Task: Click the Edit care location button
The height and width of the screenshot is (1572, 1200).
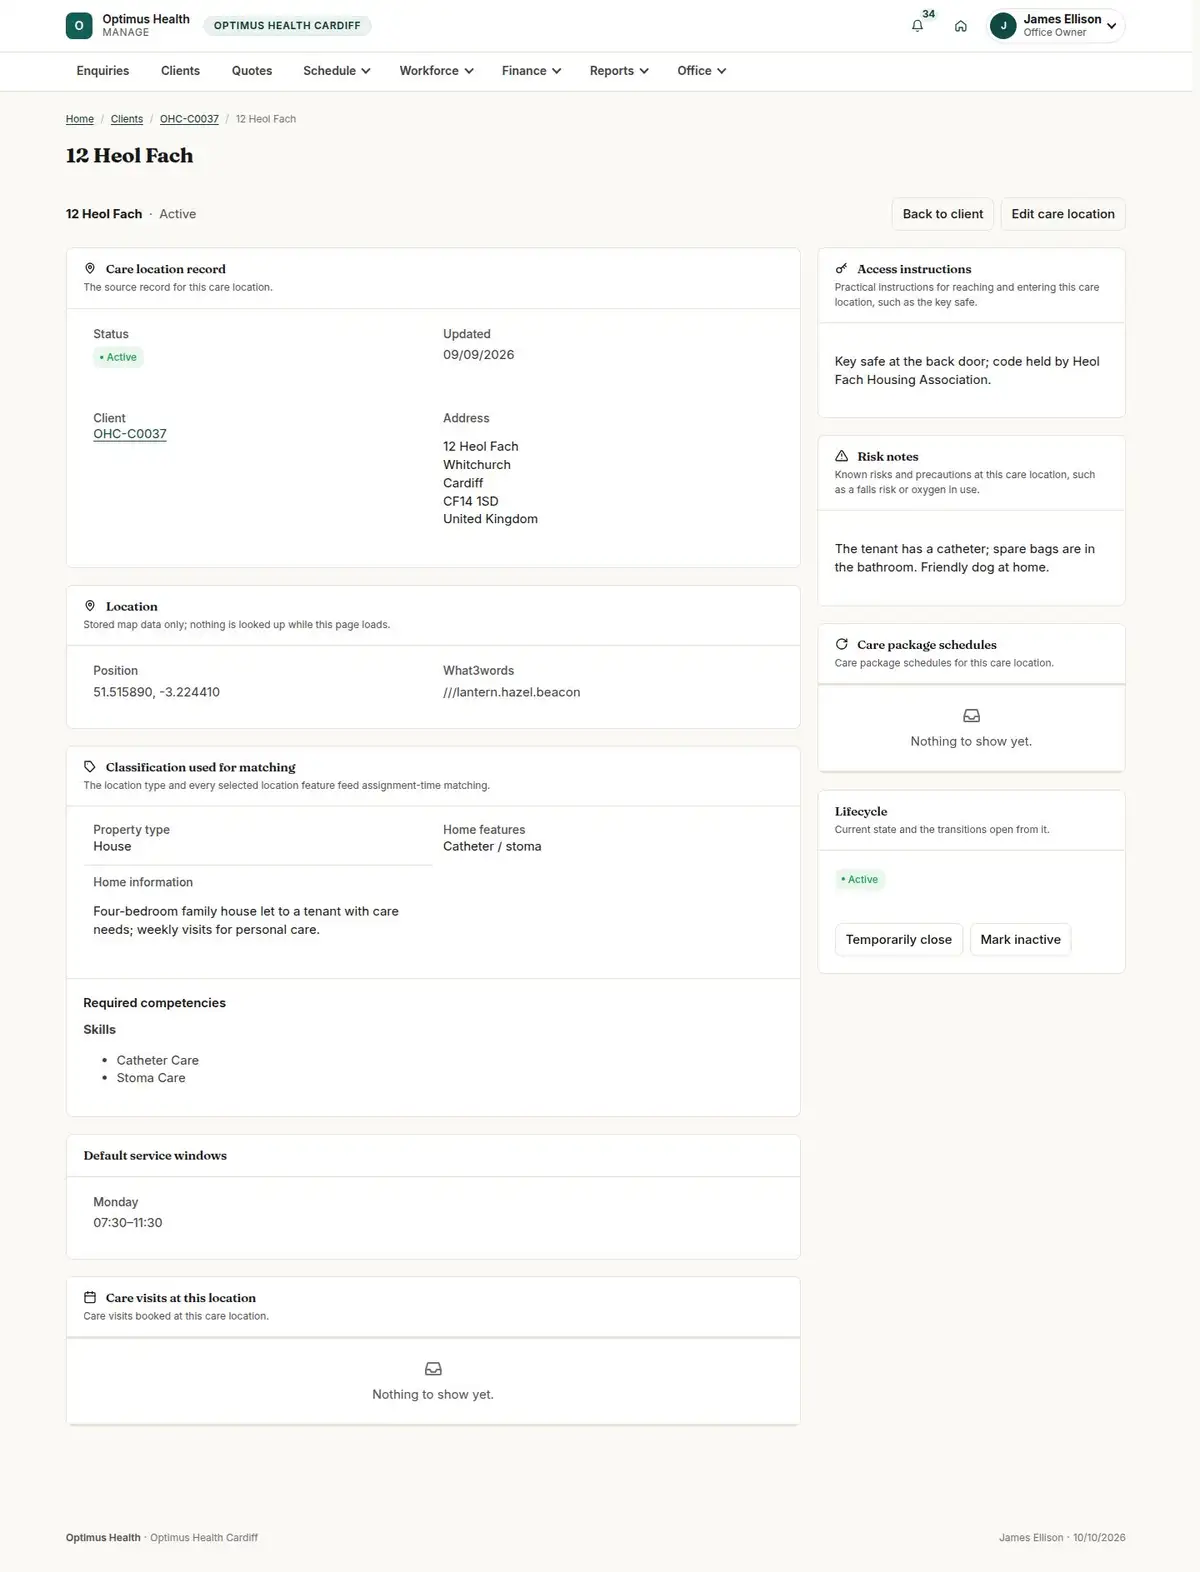Action: pyautogui.click(x=1063, y=214)
